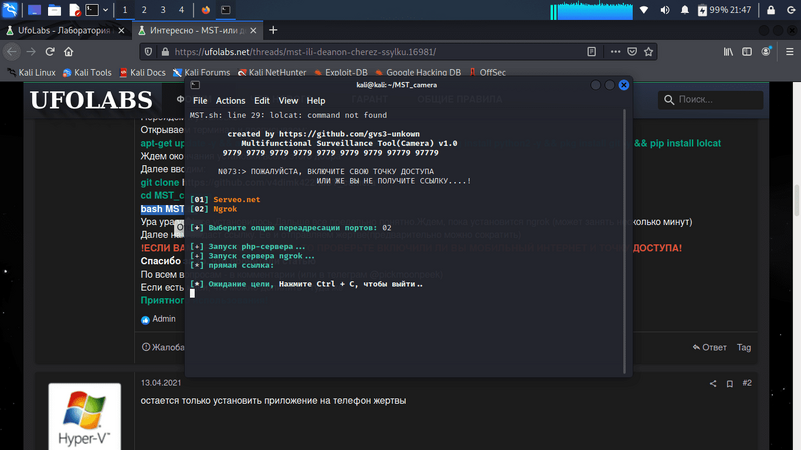Open the Firefox hamburger menu

coord(790,52)
